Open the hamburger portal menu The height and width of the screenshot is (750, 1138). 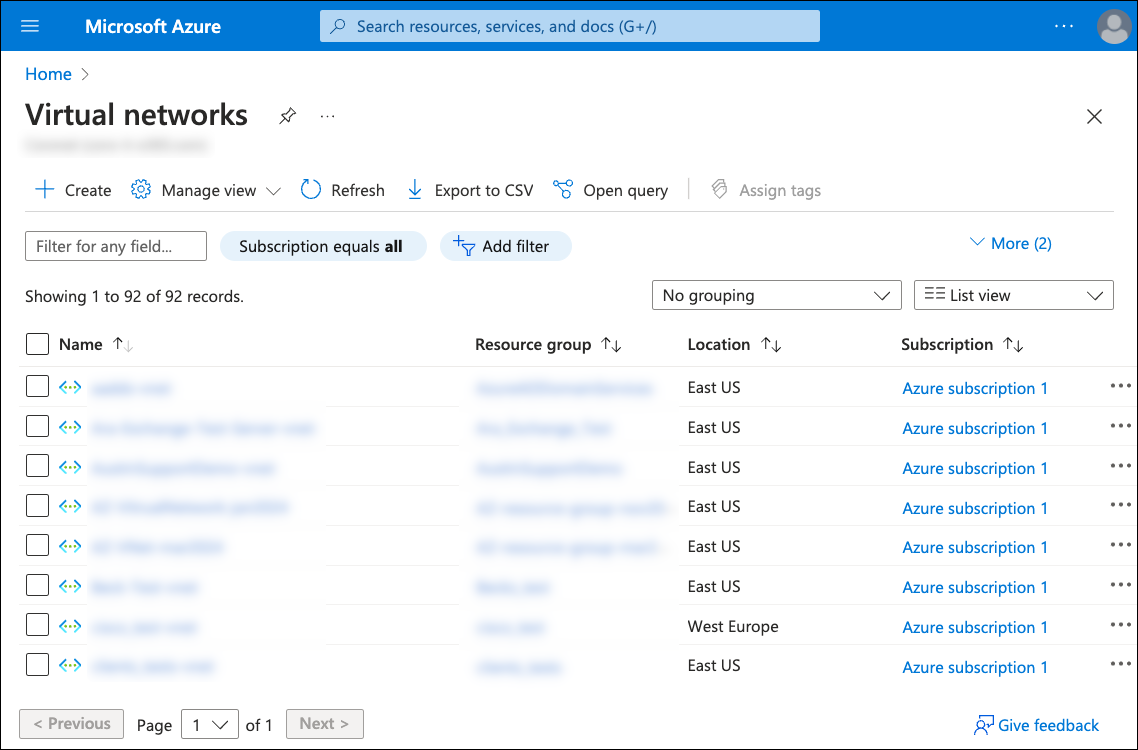tap(30, 26)
